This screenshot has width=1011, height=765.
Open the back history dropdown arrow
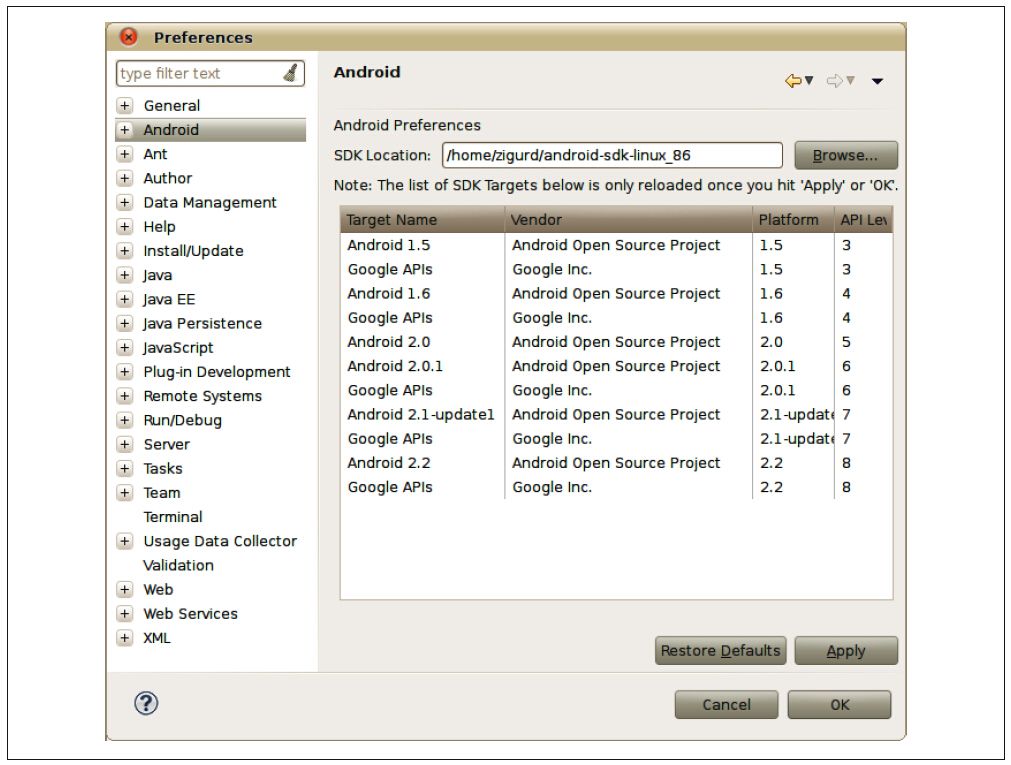809,81
